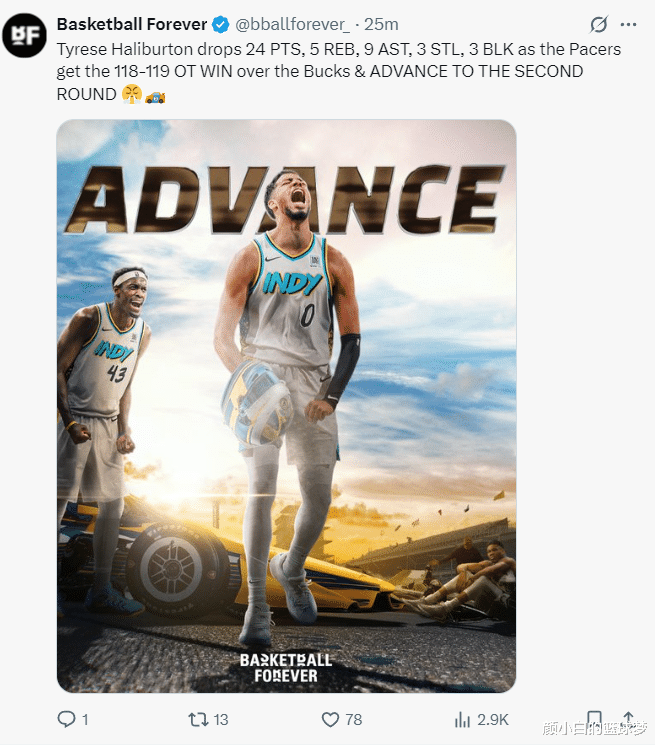
Task: View post analytics bar chart icon
Action: pos(462,719)
